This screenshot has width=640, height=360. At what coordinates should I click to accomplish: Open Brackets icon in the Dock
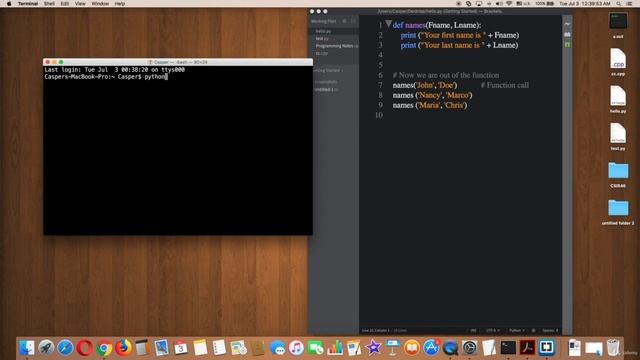(x=547, y=348)
